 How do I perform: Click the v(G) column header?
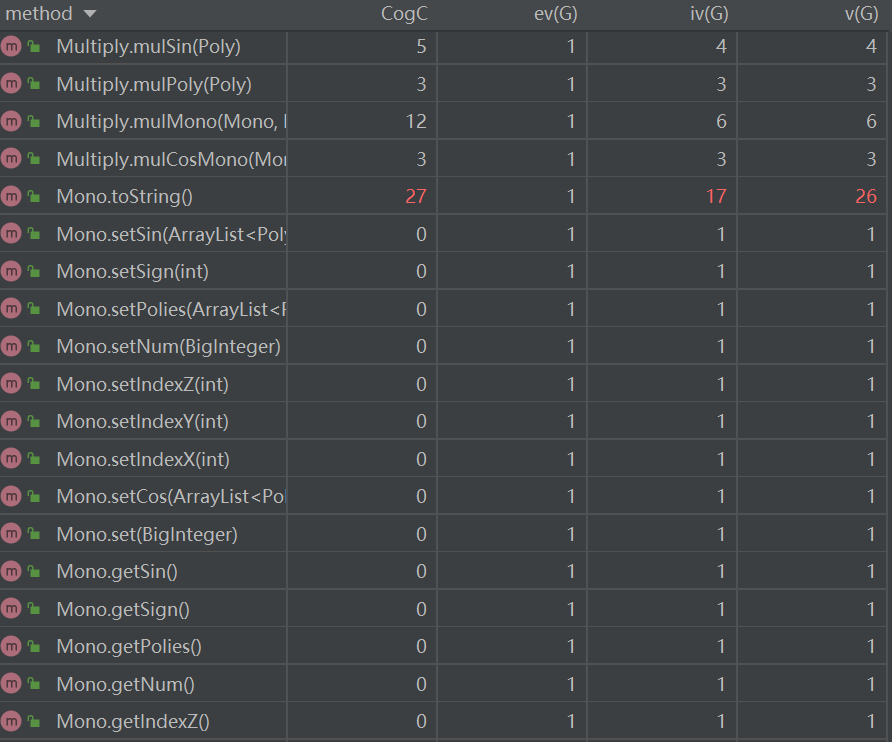pyautogui.click(x=861, y=14)
